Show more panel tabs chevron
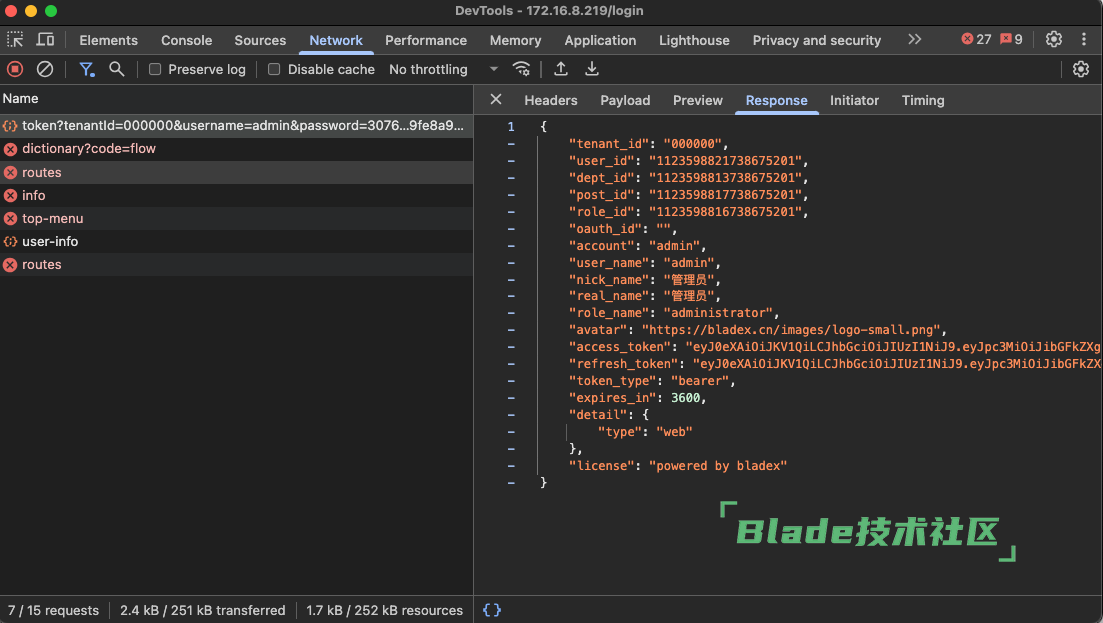This screenshot has height=623, width=1103. tap(914, 39)
